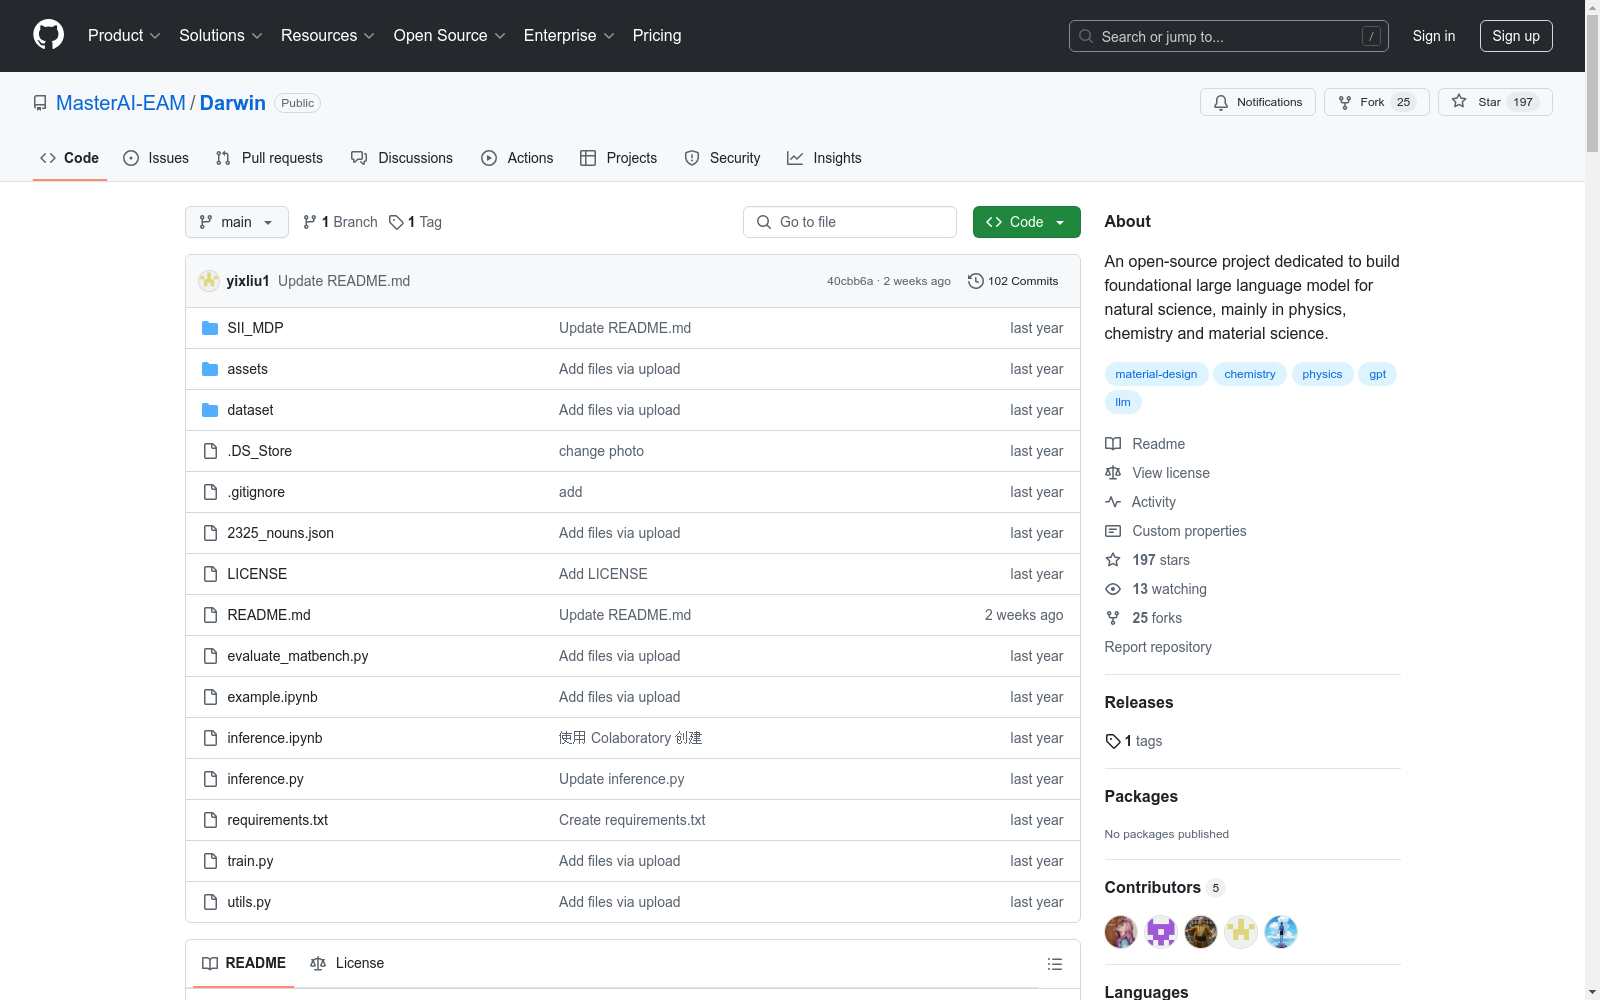Open the README outline list icon
Viewport: 1600px width, 1000px height.
1055,964
